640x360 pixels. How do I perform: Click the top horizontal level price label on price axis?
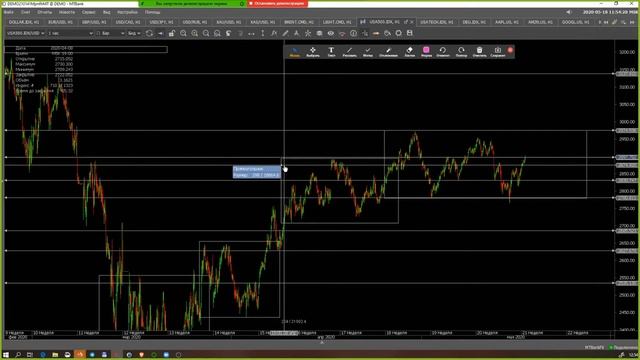[626, 74]
